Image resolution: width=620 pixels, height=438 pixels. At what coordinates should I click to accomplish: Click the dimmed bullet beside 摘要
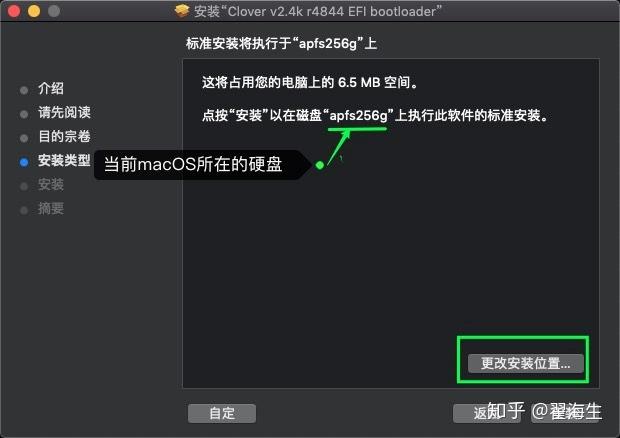tap(24, 210)
